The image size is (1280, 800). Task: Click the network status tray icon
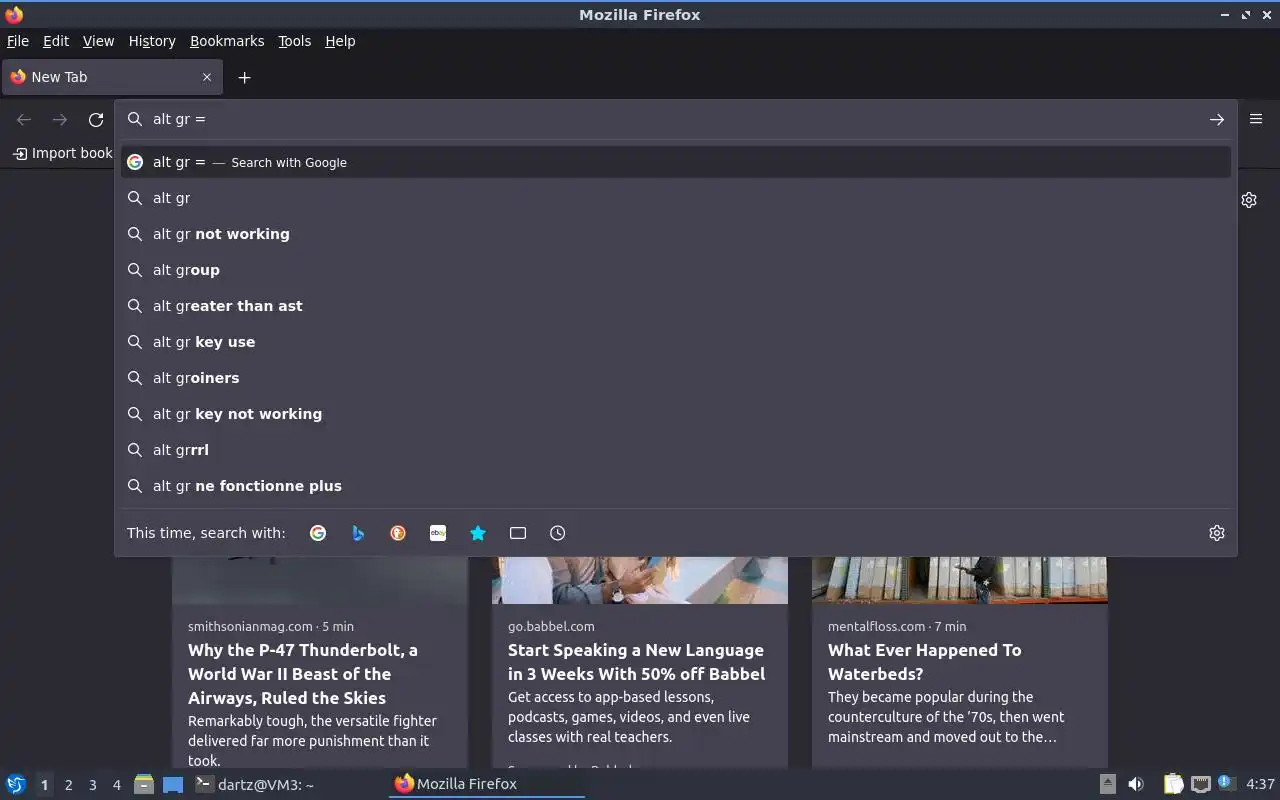(x=1201, y=784)
